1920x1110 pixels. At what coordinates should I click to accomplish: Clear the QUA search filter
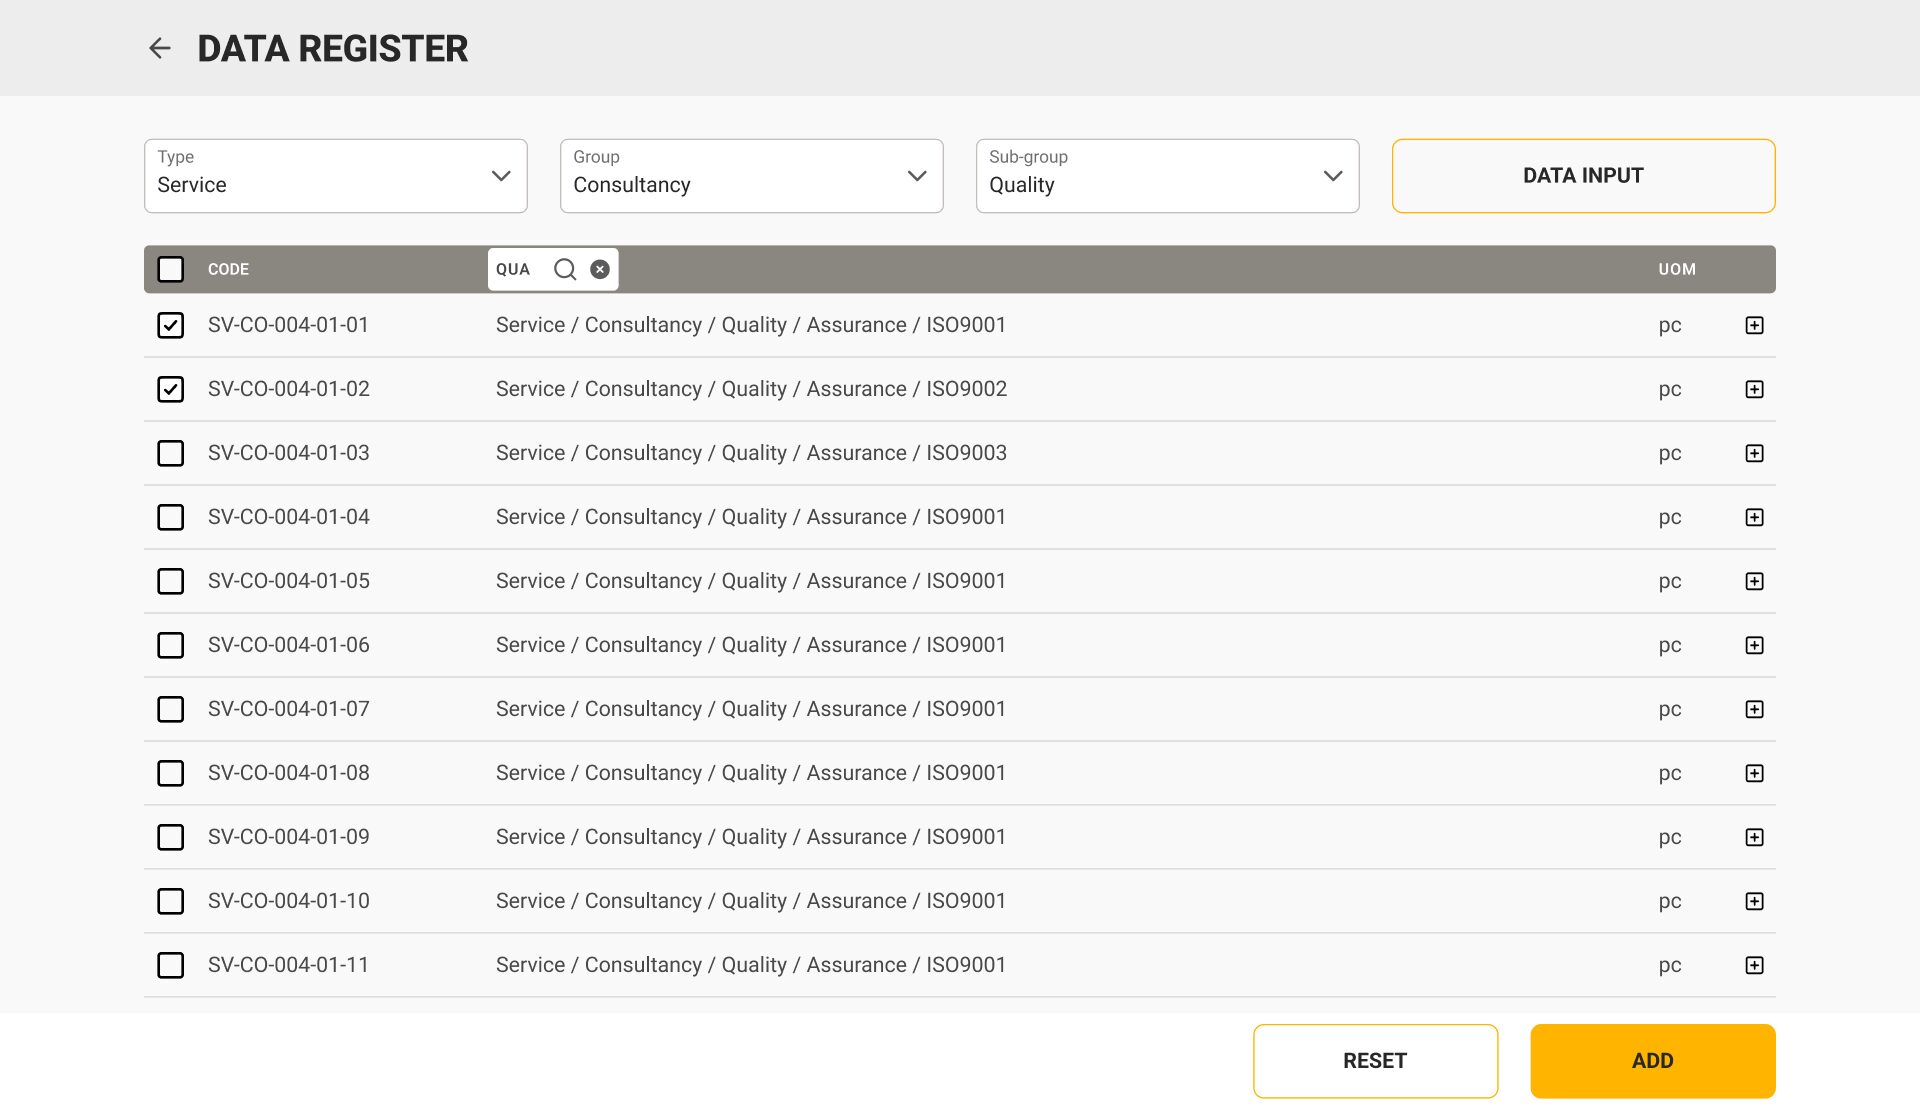click(x=600, y=269)
